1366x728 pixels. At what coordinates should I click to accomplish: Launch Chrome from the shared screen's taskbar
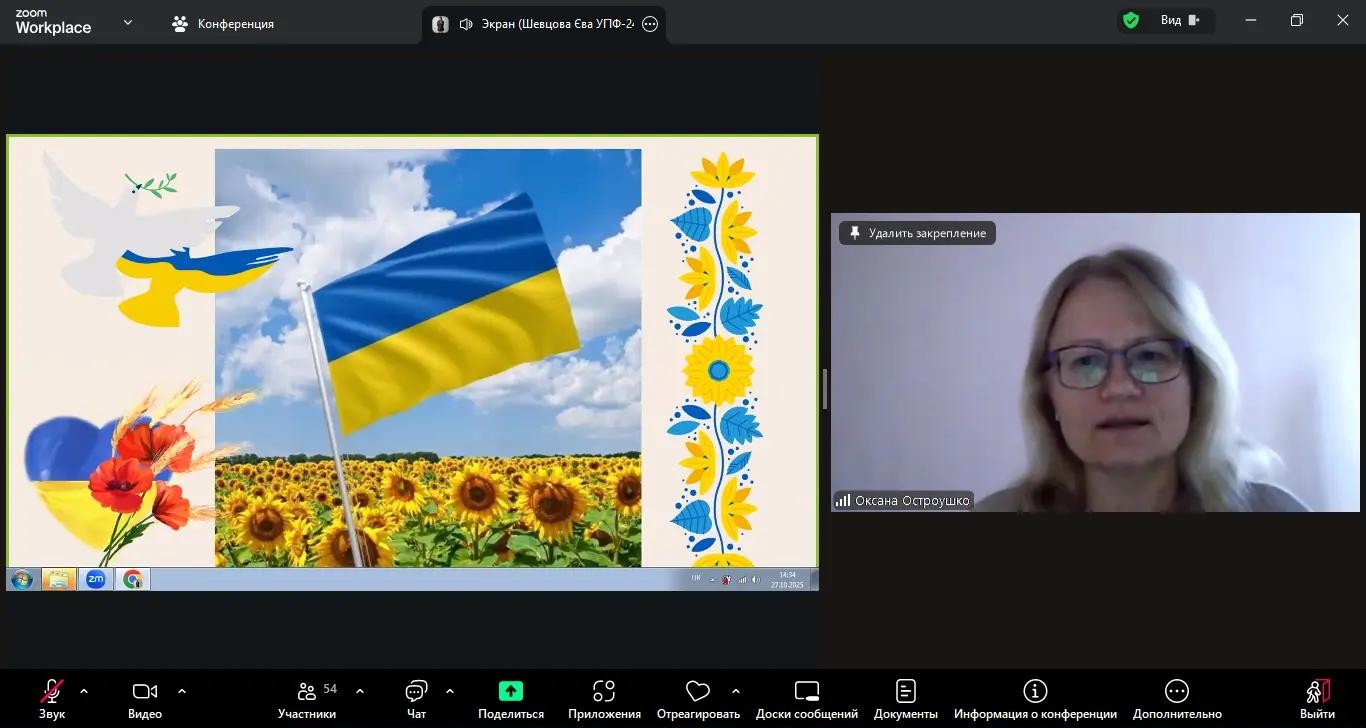point(131,579)
